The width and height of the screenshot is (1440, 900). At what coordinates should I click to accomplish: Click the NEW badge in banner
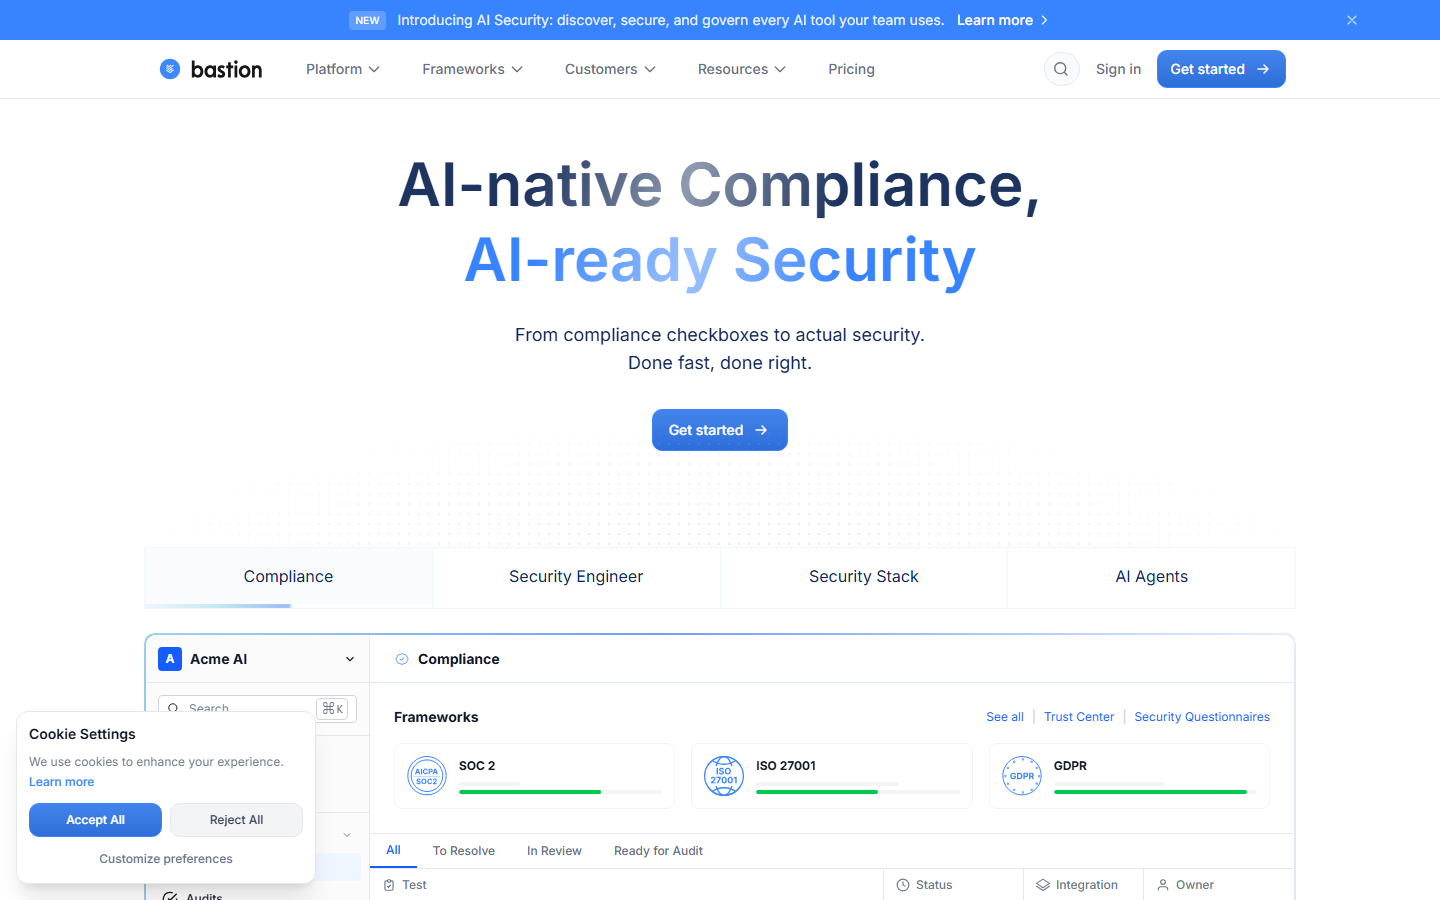pyautogui.click(x=368, y=20)
